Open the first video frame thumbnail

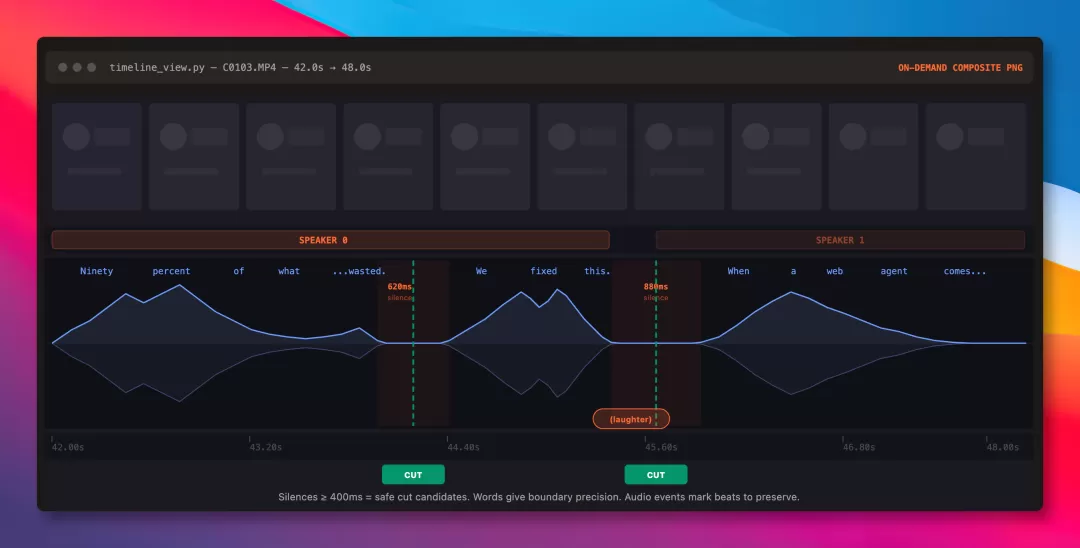click(97, 157)
